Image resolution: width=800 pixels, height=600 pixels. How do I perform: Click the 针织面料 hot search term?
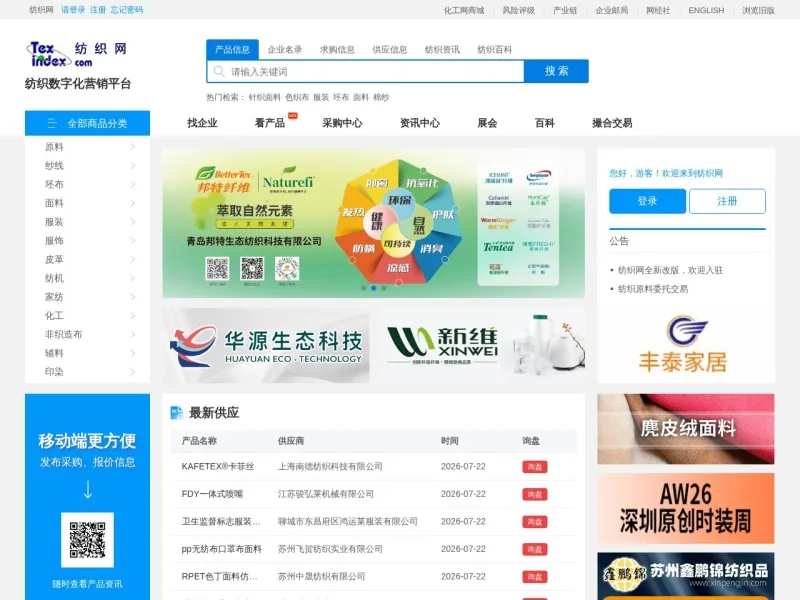coord(265,97)
